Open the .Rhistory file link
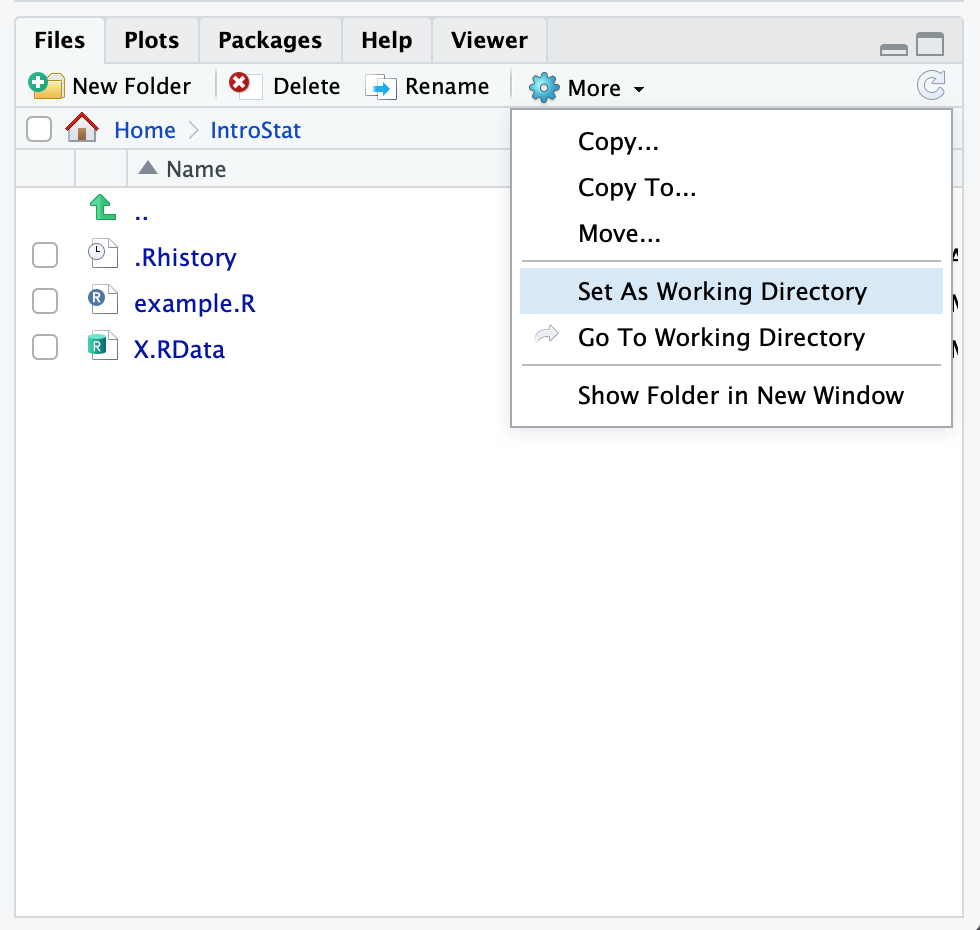This screenshot has height=930, width=980. [186, 258]
